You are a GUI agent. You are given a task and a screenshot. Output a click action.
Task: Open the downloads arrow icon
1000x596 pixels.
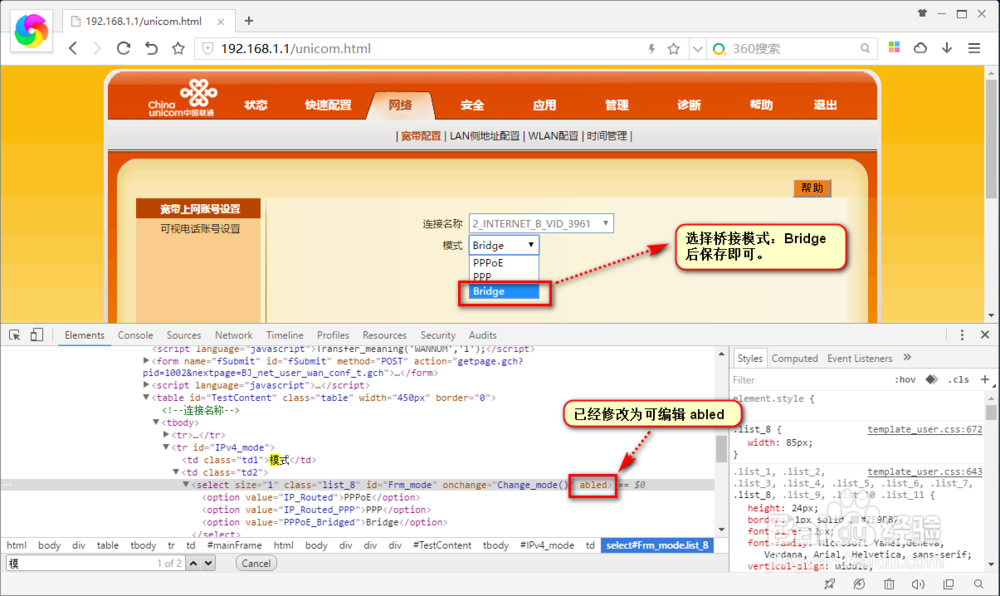947,48
